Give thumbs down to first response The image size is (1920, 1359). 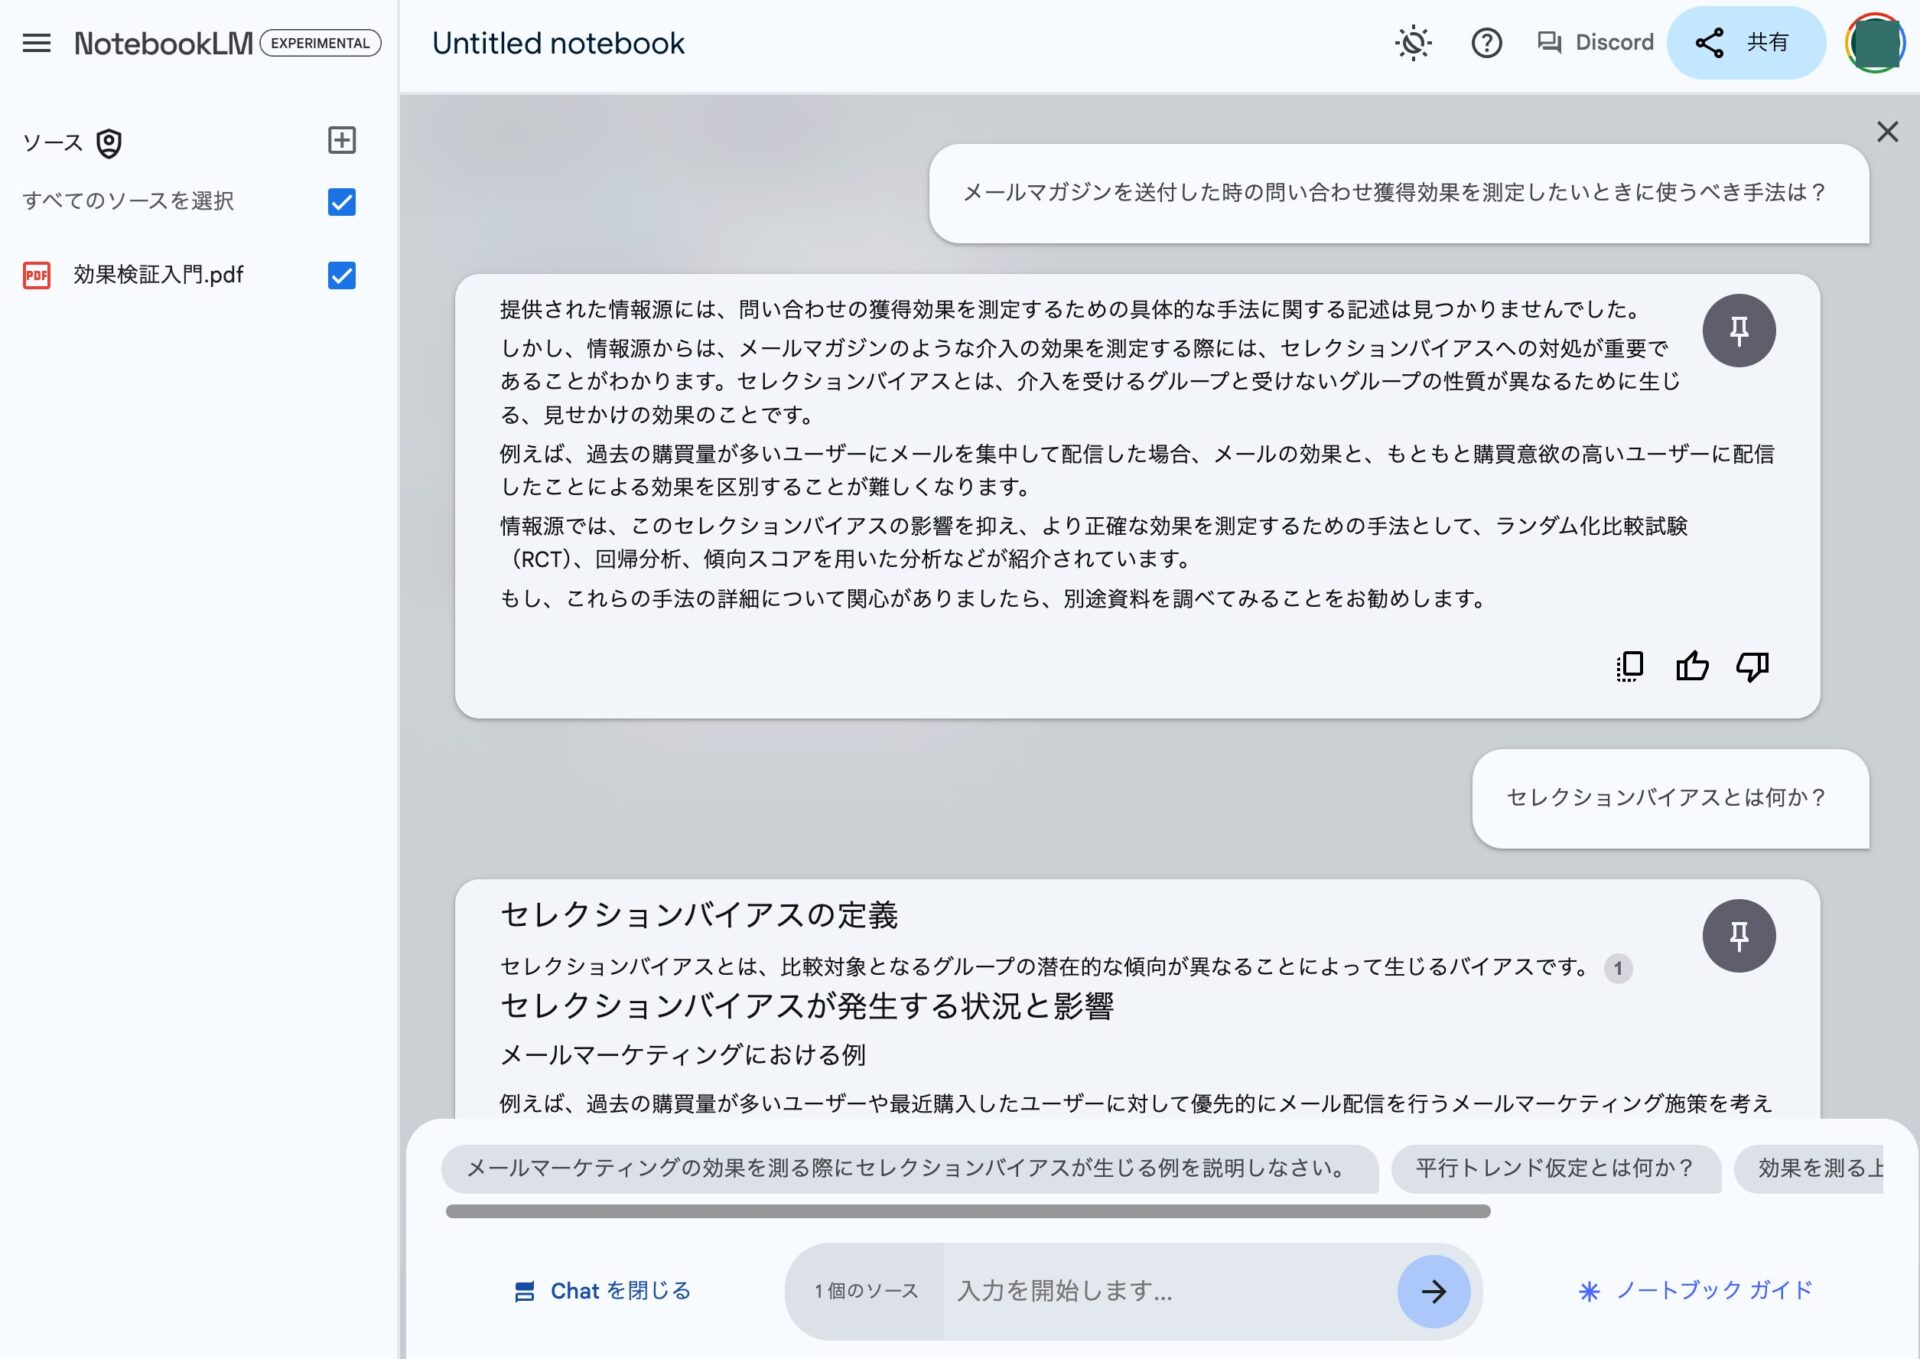(1752, 666)
